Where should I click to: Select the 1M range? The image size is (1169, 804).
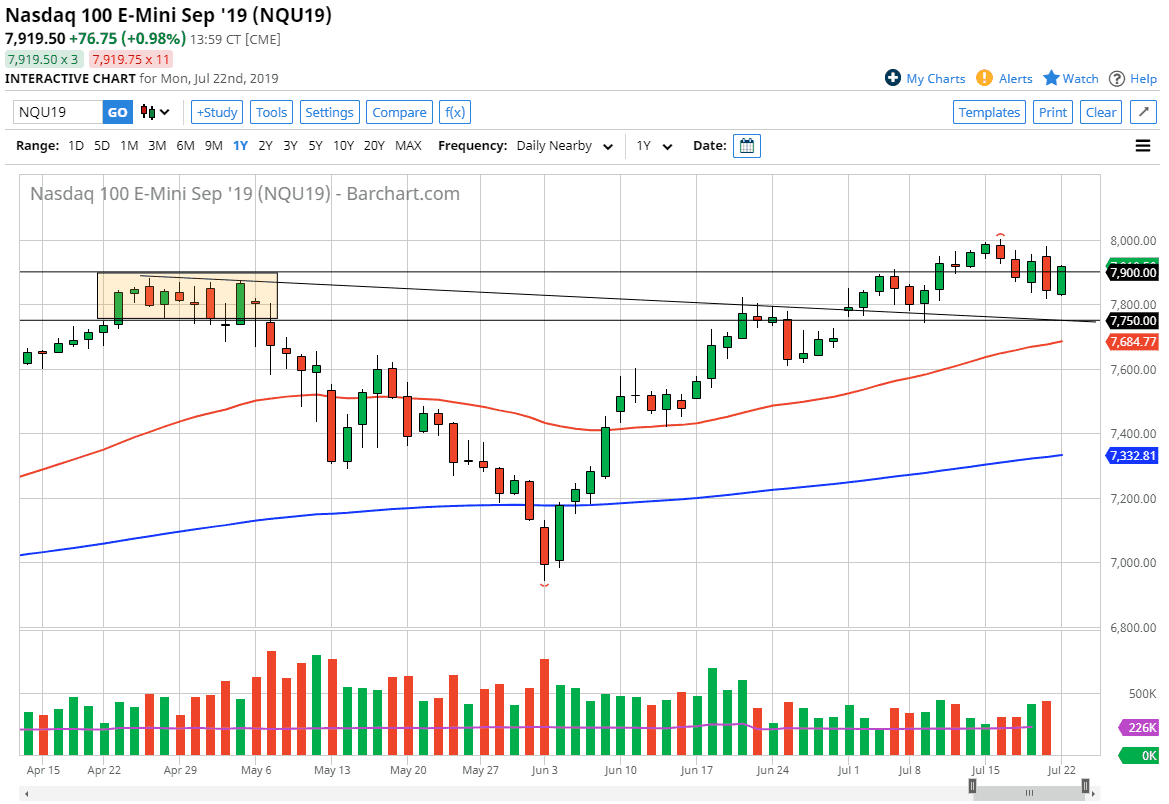[129, 146]
